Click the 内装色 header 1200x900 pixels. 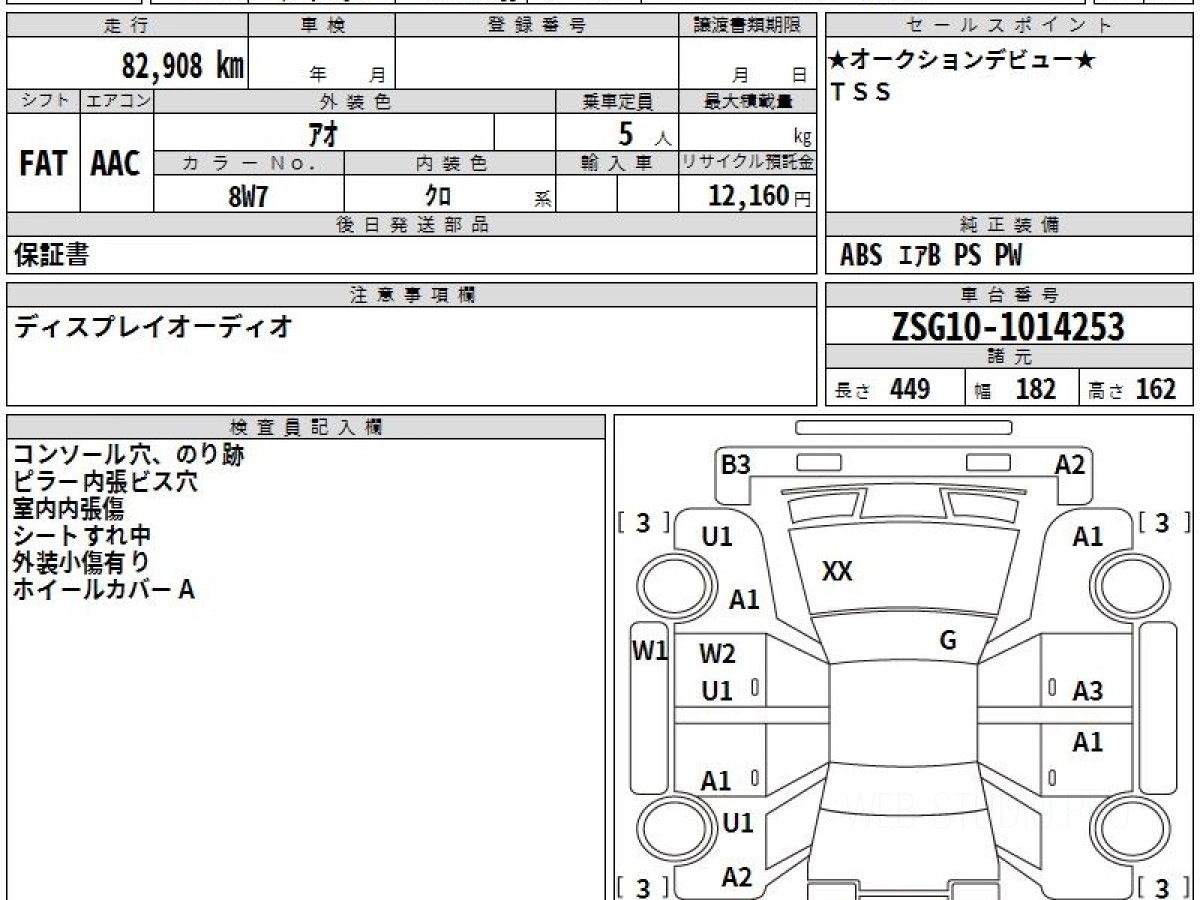(x=450, y=163)
